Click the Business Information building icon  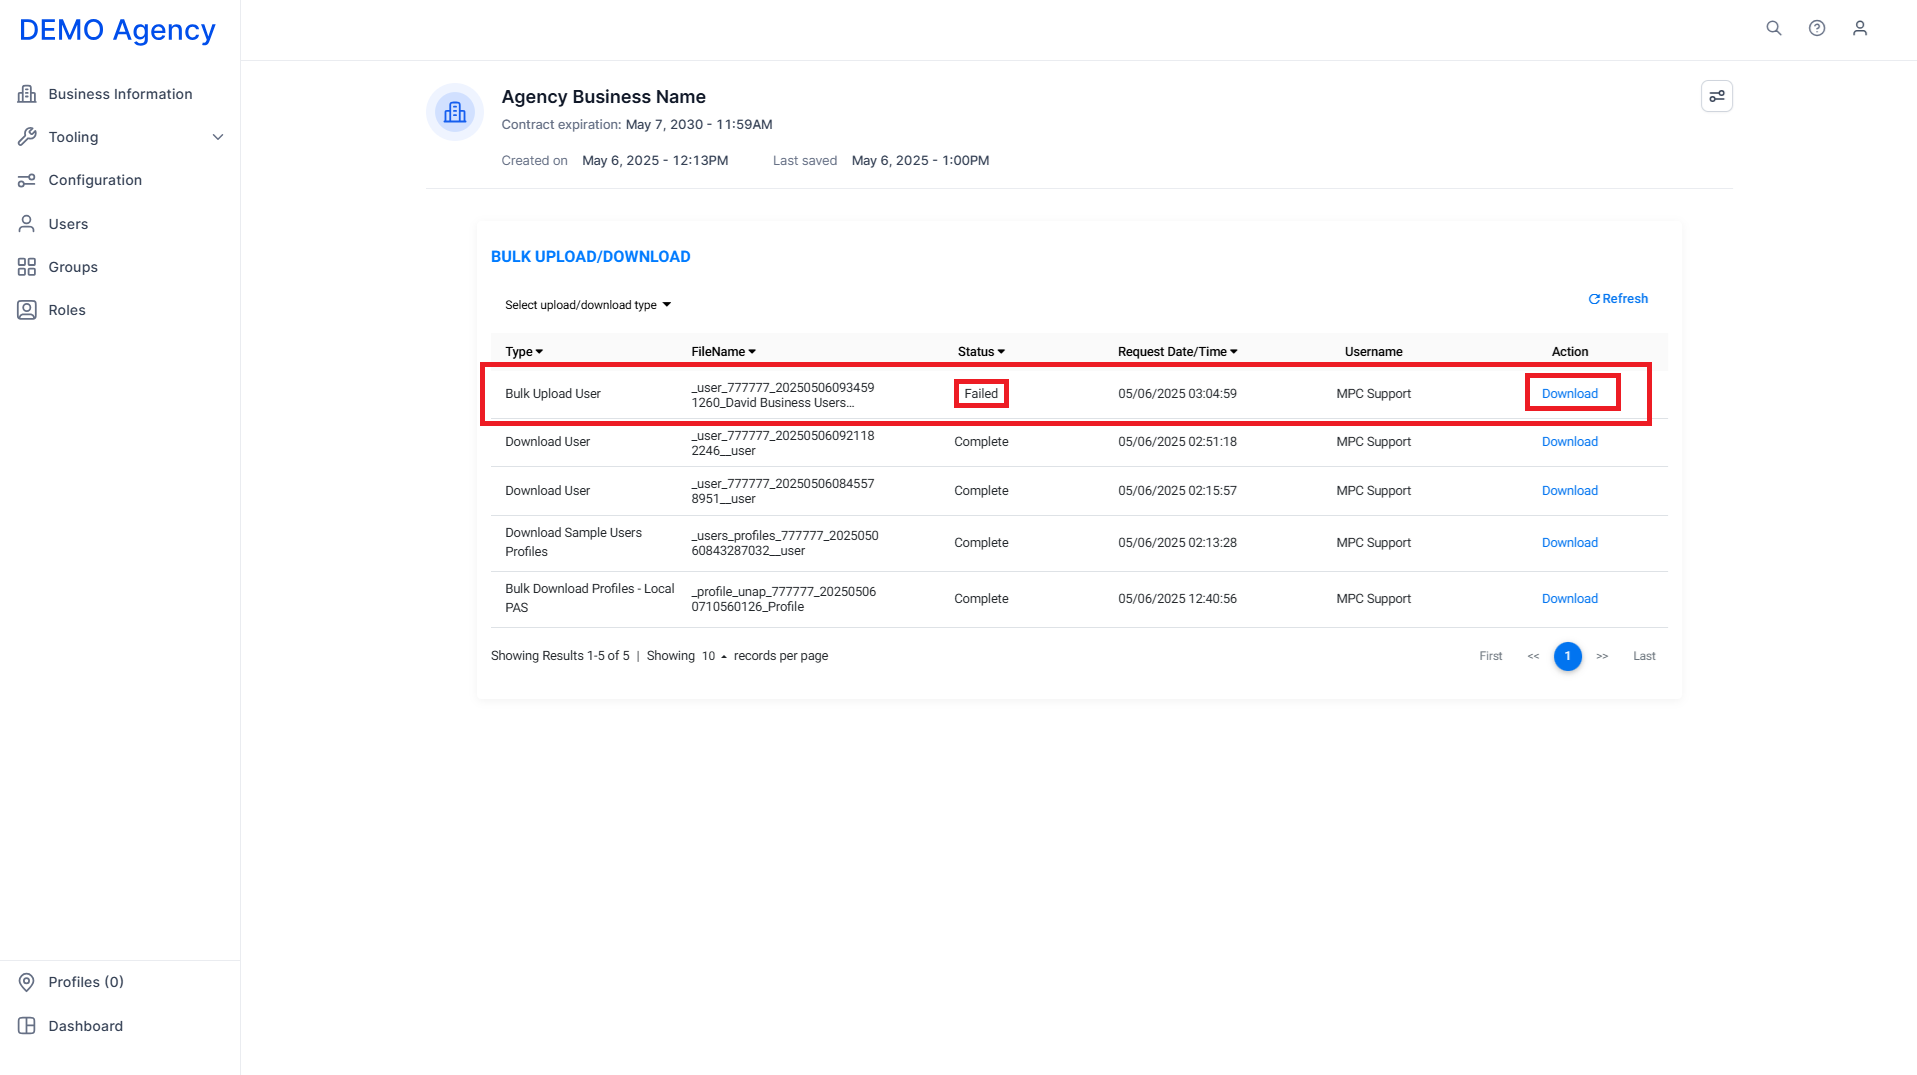click(27, 94)
